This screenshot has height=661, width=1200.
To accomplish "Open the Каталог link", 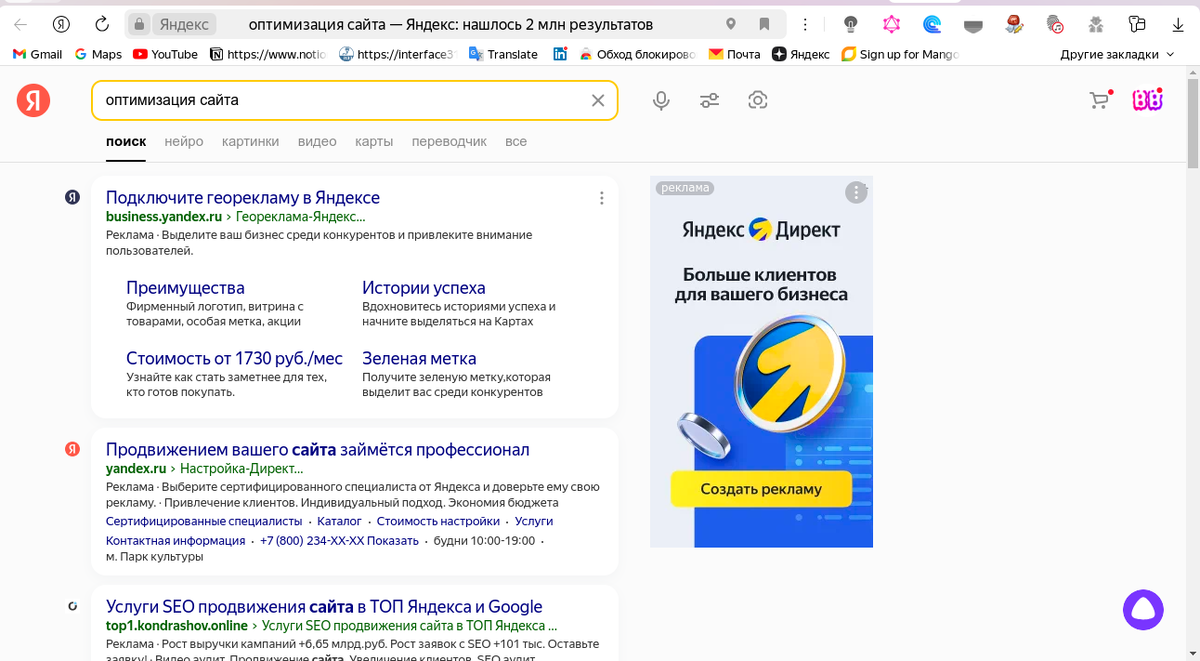I will tap(339, 521).
